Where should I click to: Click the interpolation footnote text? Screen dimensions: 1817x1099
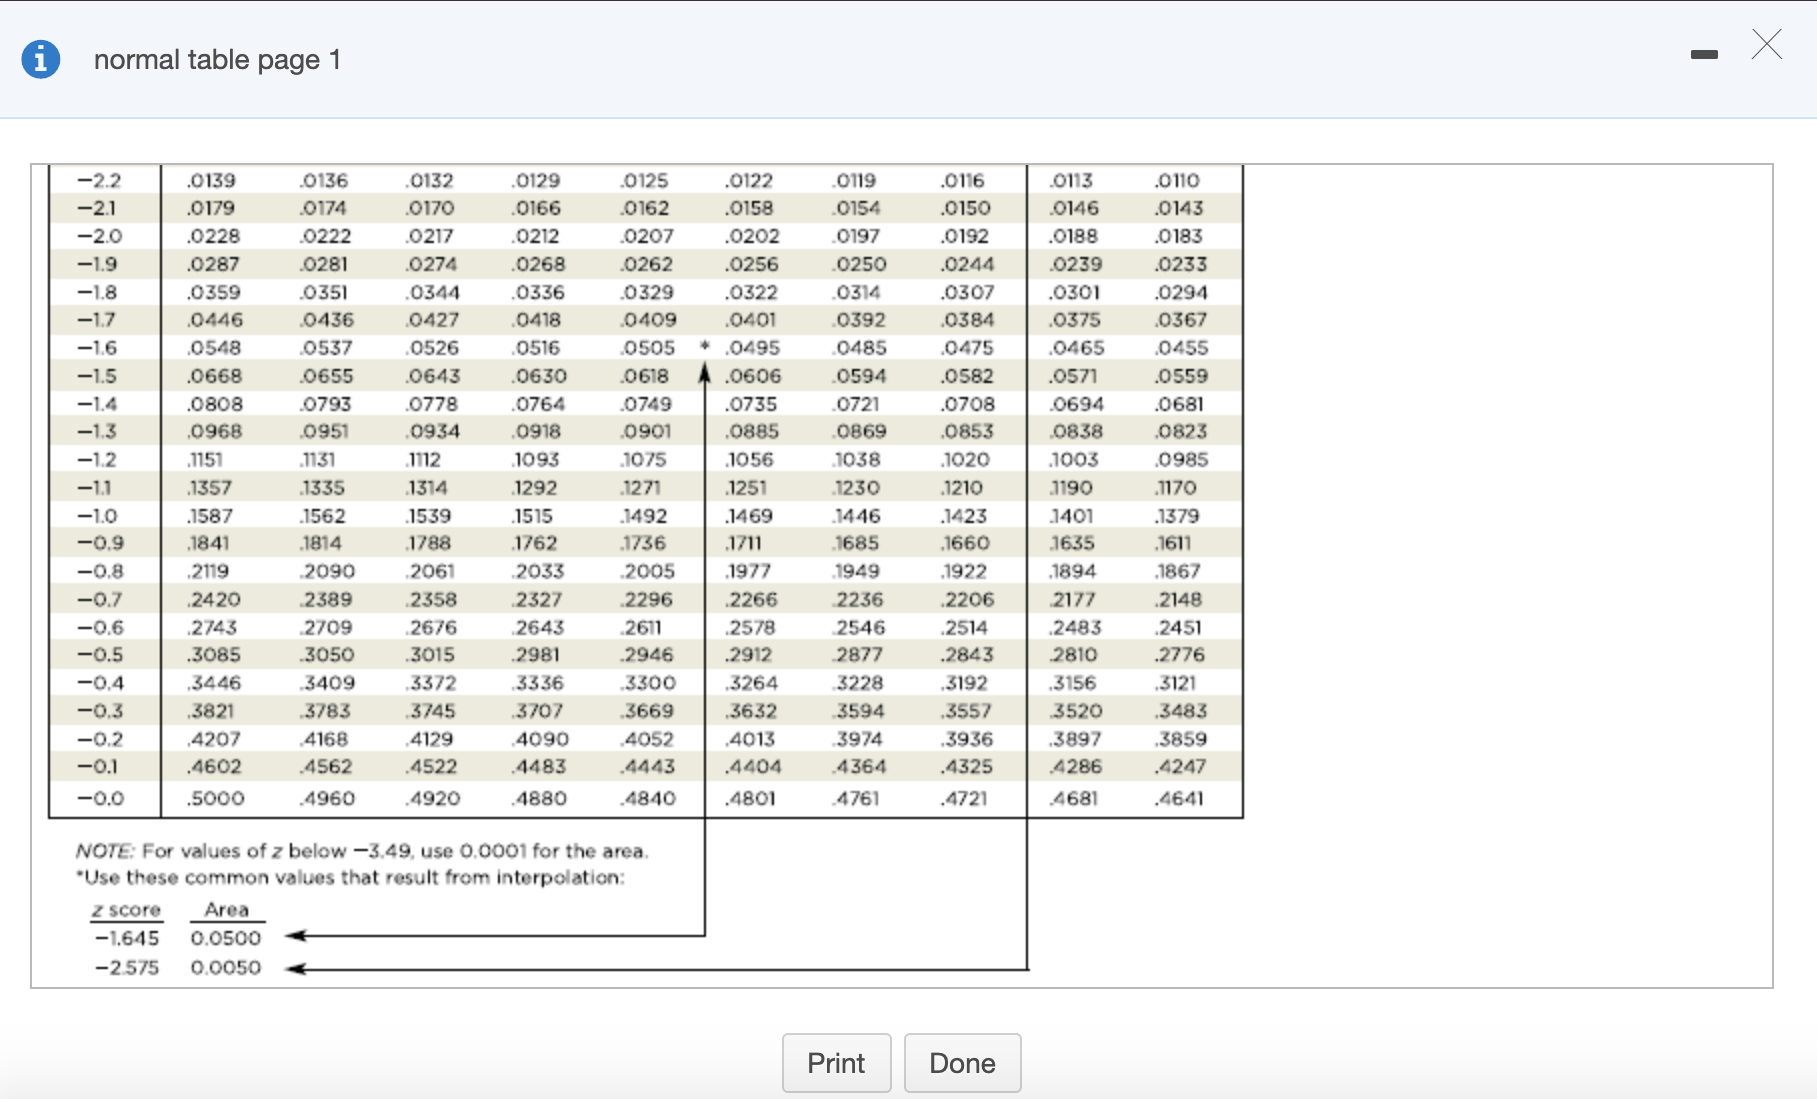coord(351,878)
